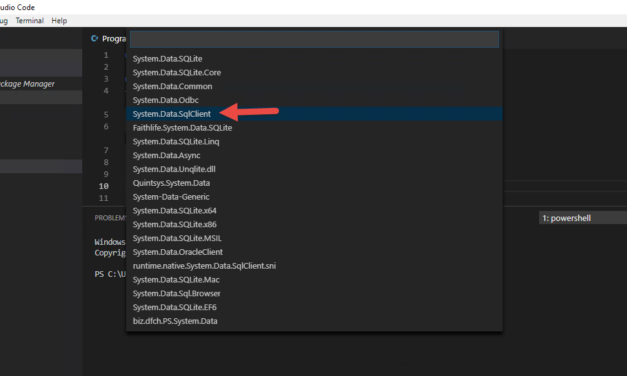627x376 pixels.
Task: Choose System.Data.SQLite.x64 package
Action: click(x=314, y=210)
